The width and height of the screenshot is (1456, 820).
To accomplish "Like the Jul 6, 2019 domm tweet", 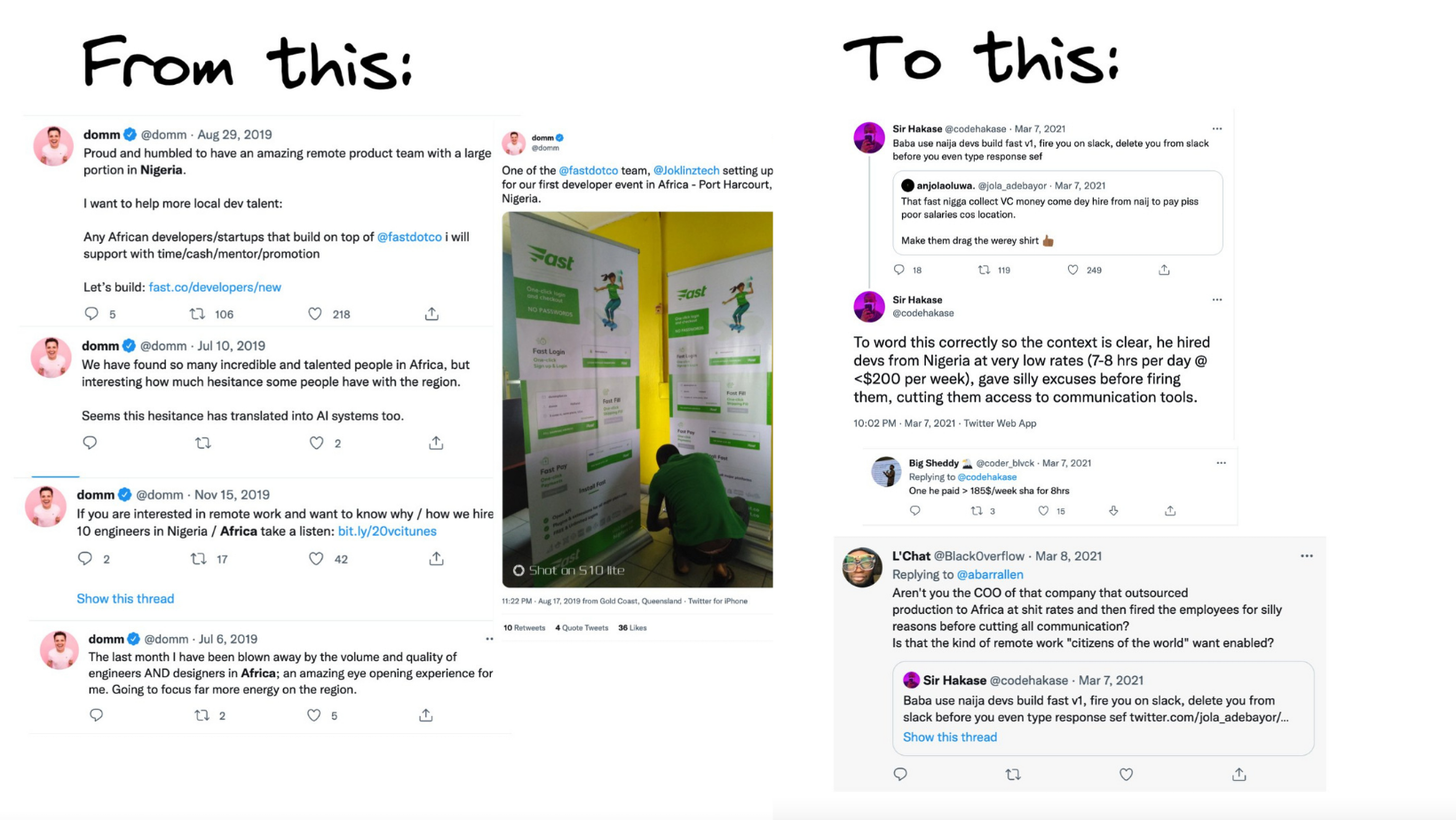I will (314, 715).
